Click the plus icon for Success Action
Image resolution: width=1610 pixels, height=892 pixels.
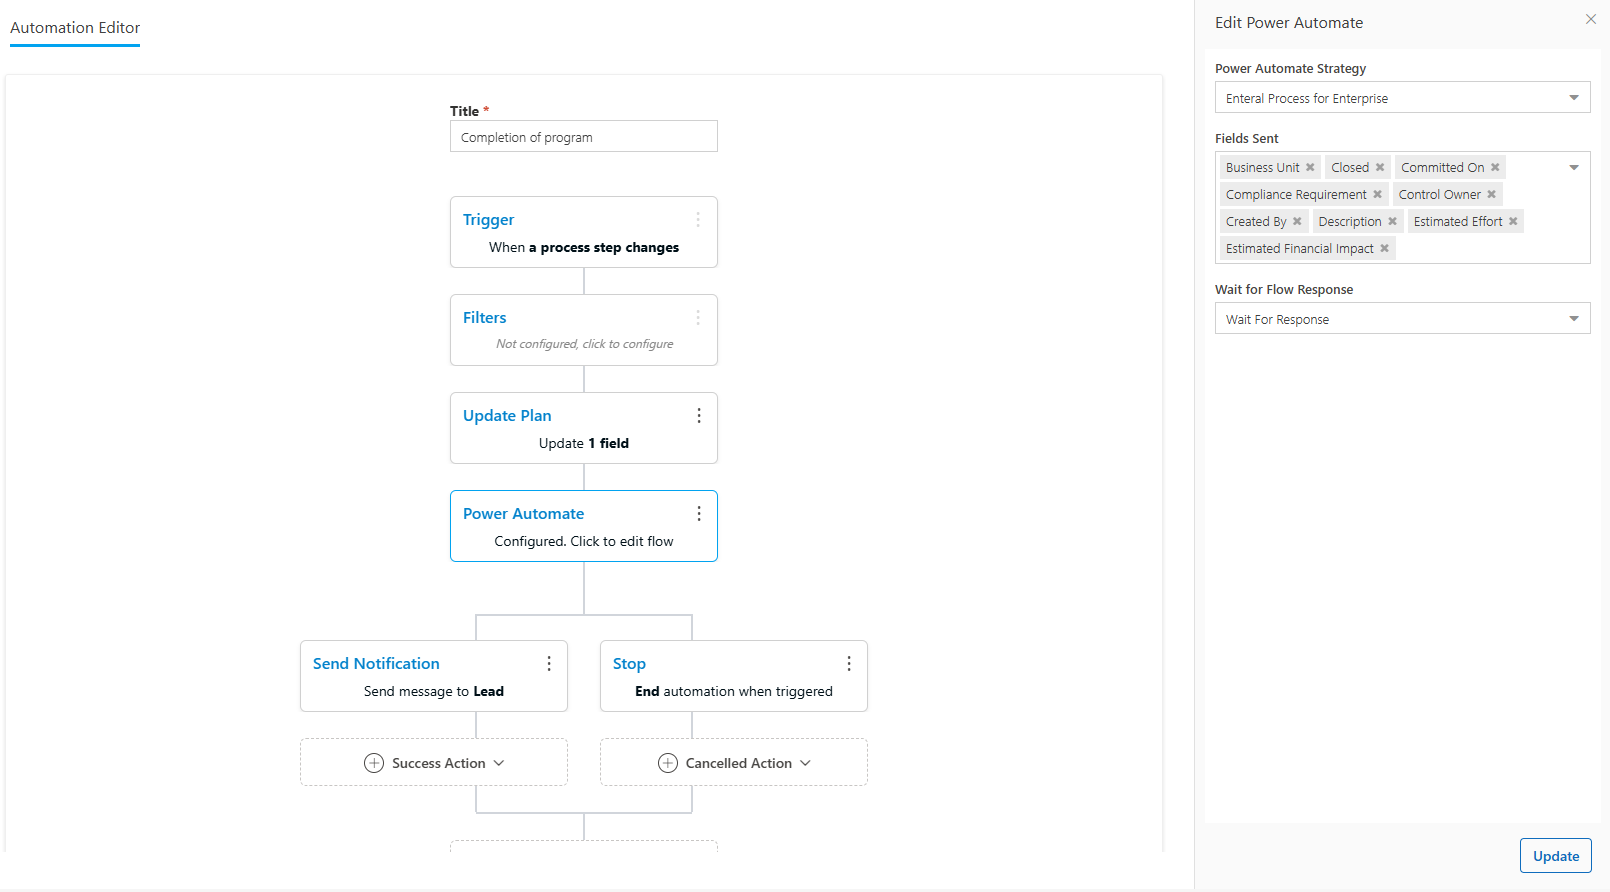coord(374,763)
